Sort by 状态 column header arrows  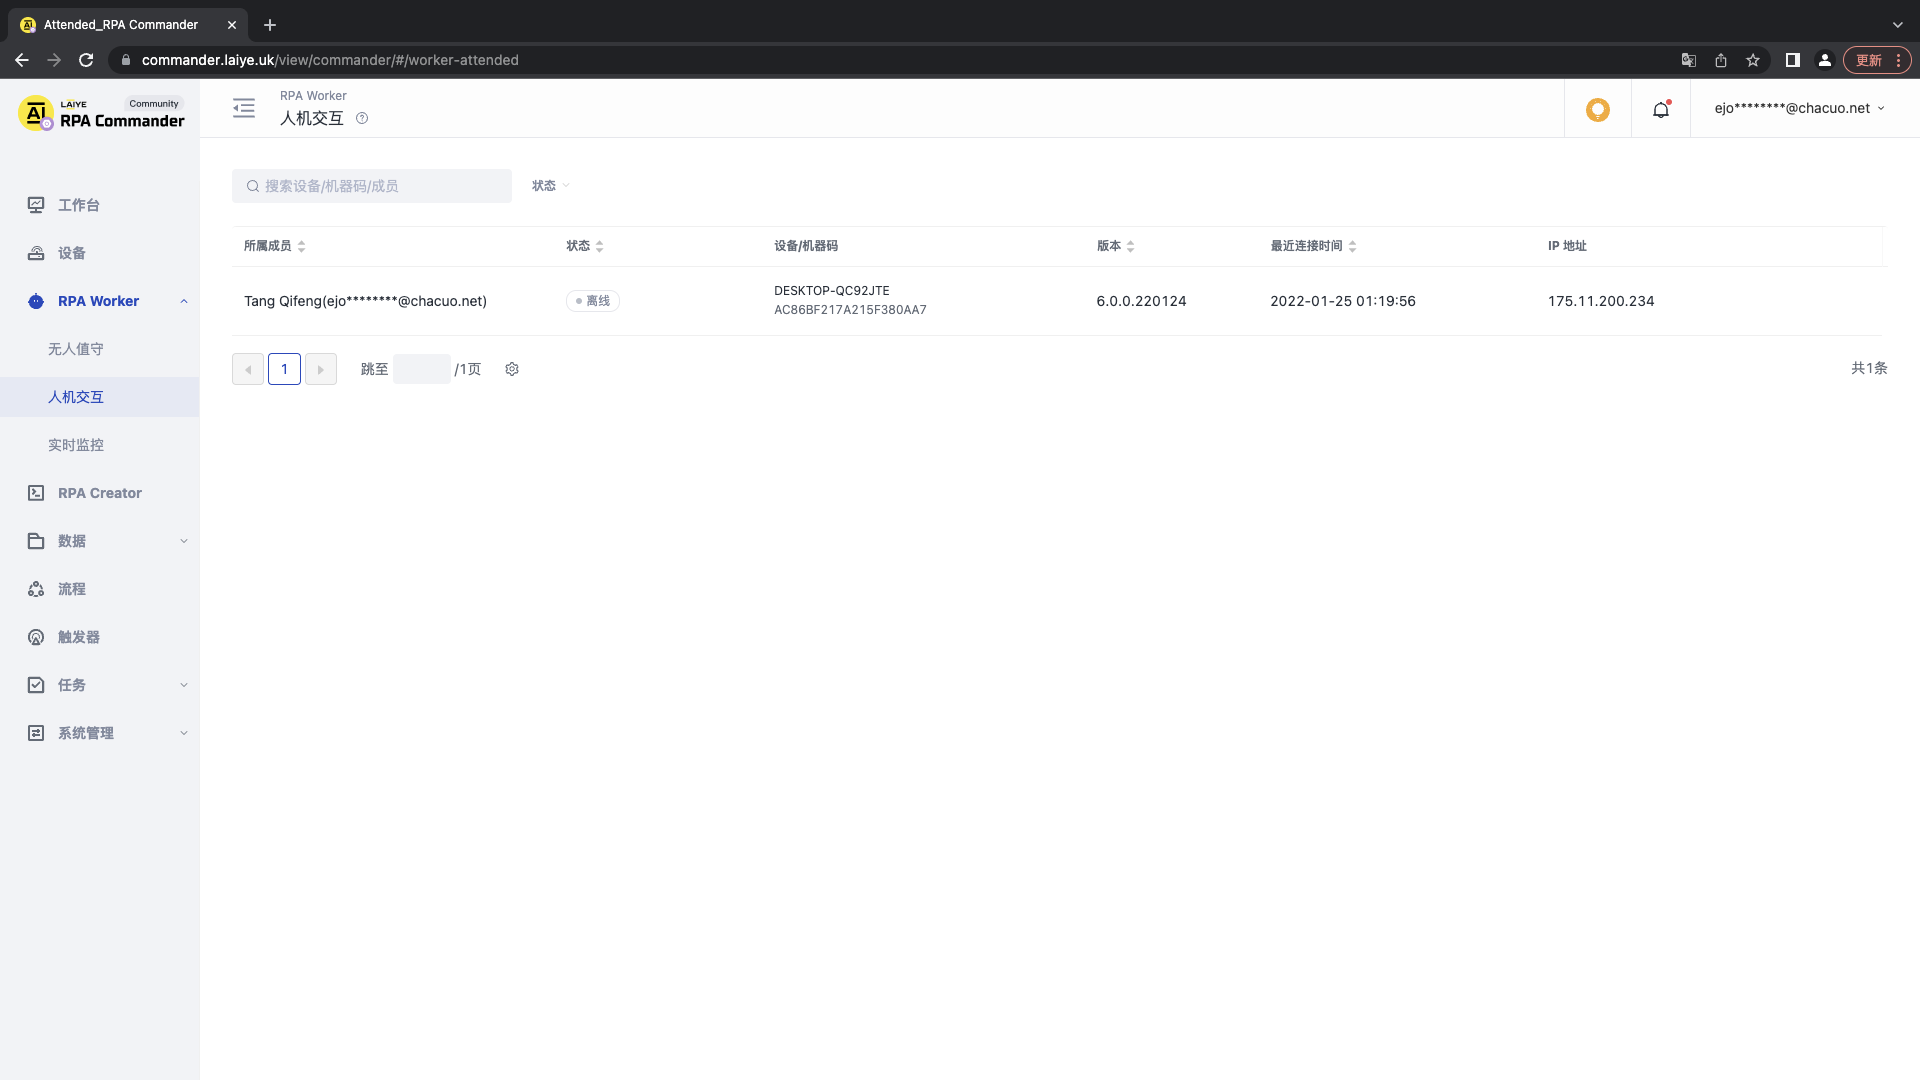coord(599,246)
